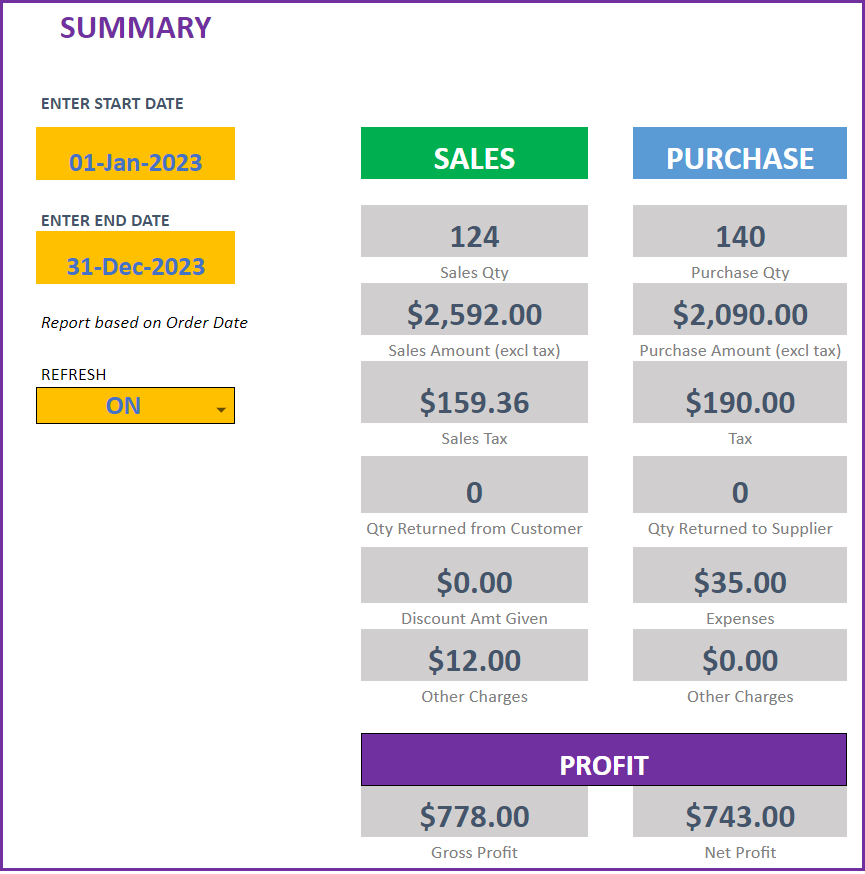Viewport: 865px width, 874px height.
Task: Click the green SALES header
Action: (x=474, y=153)
